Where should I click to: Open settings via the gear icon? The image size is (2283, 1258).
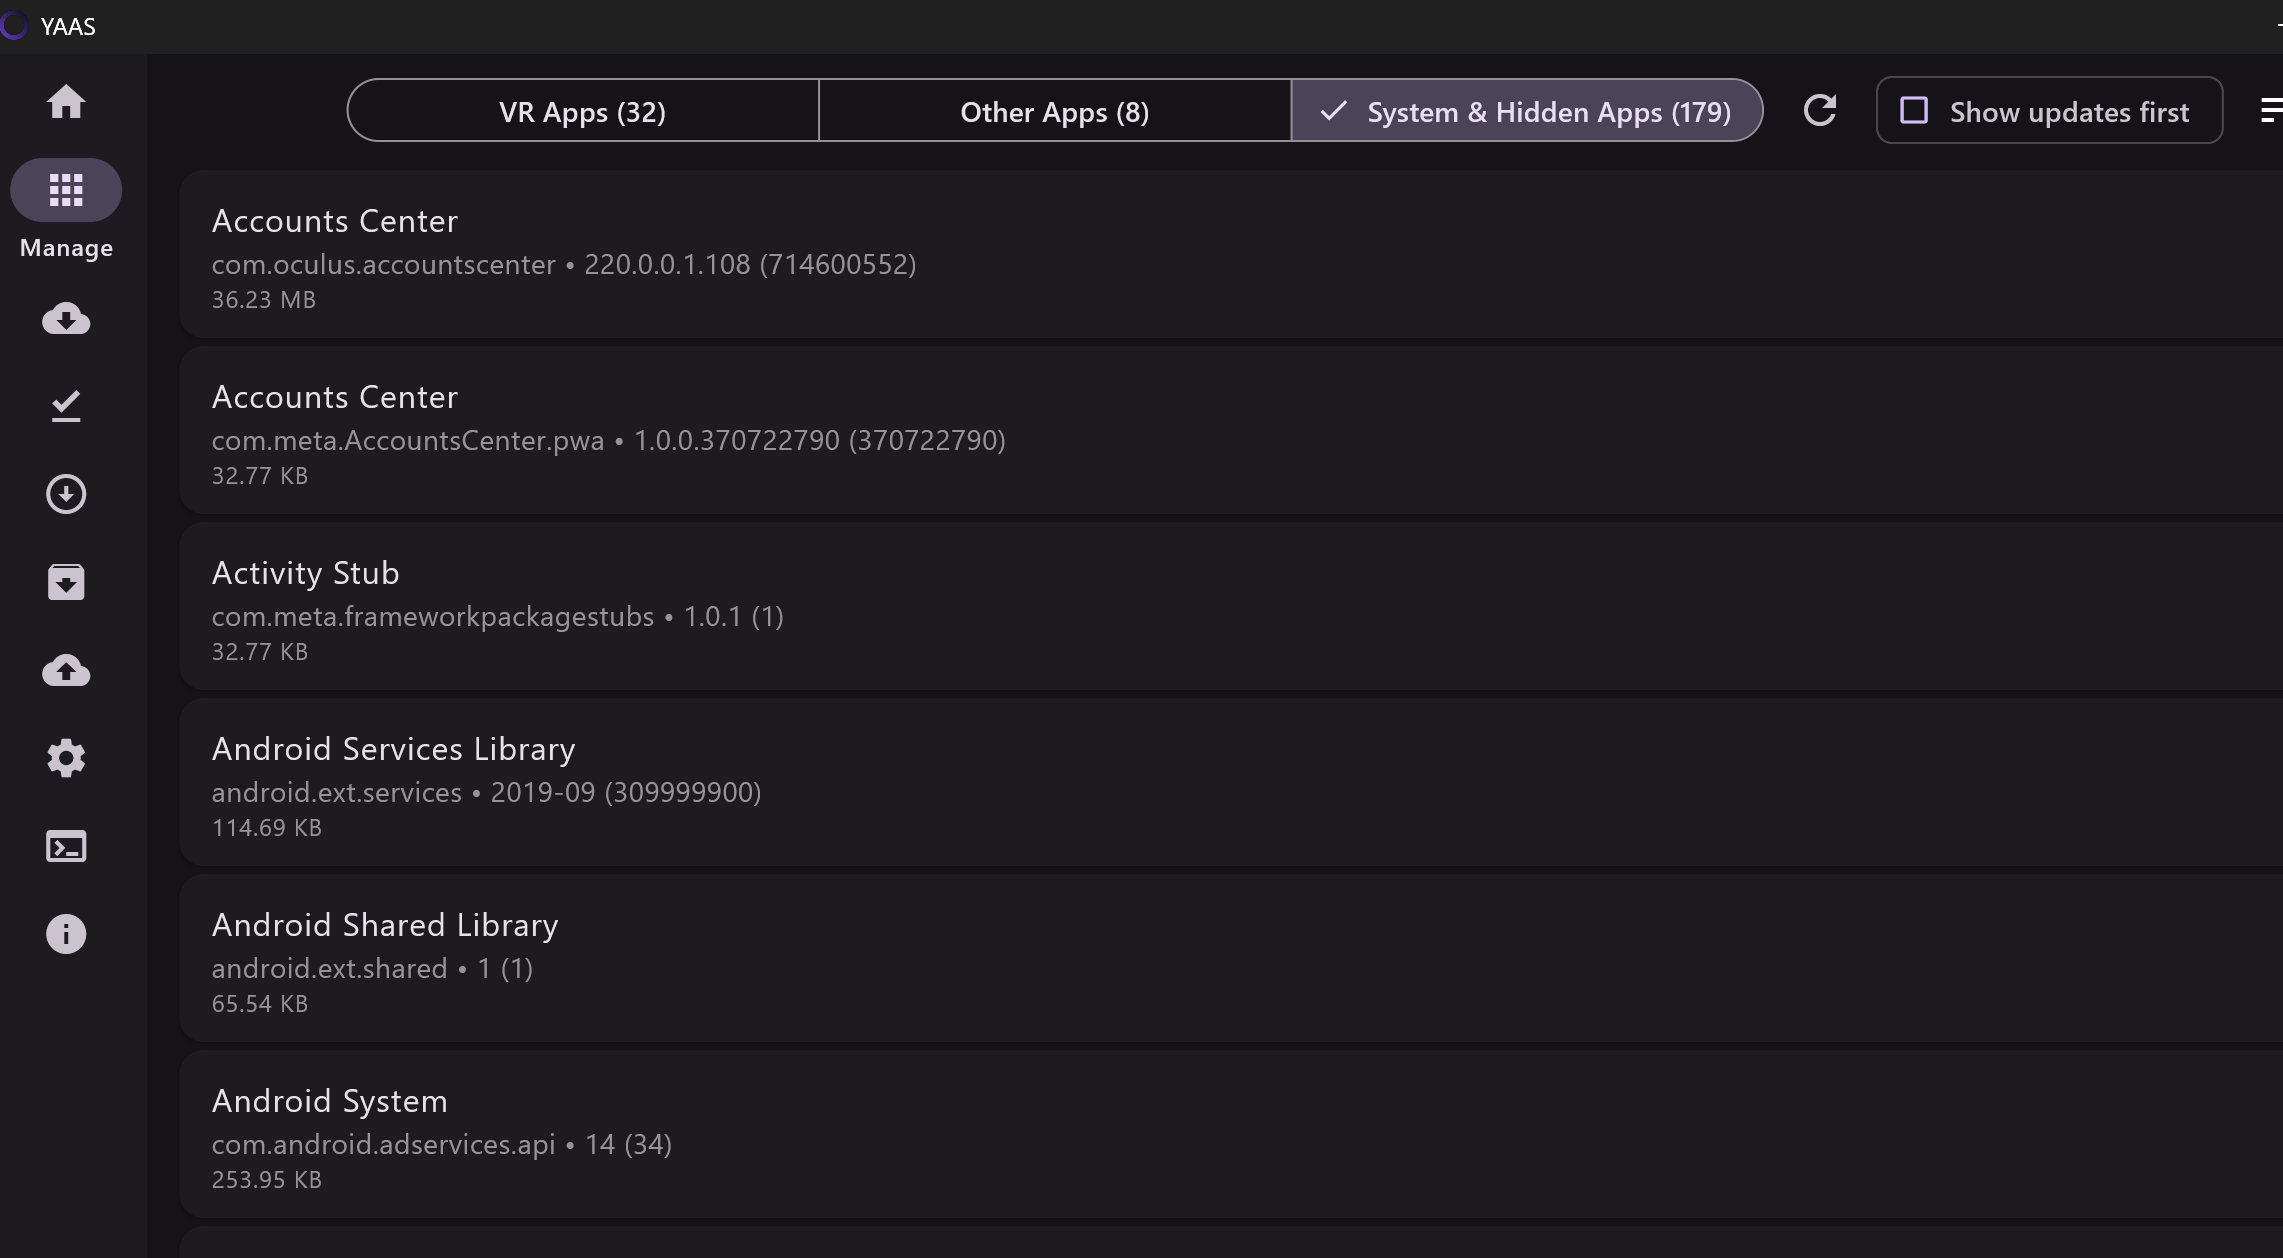coord(66,758)
